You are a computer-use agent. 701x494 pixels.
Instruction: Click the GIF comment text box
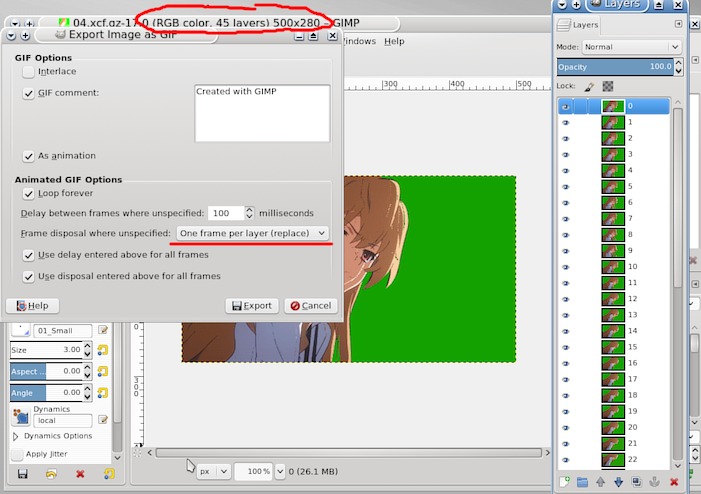(x=262, y=113)
